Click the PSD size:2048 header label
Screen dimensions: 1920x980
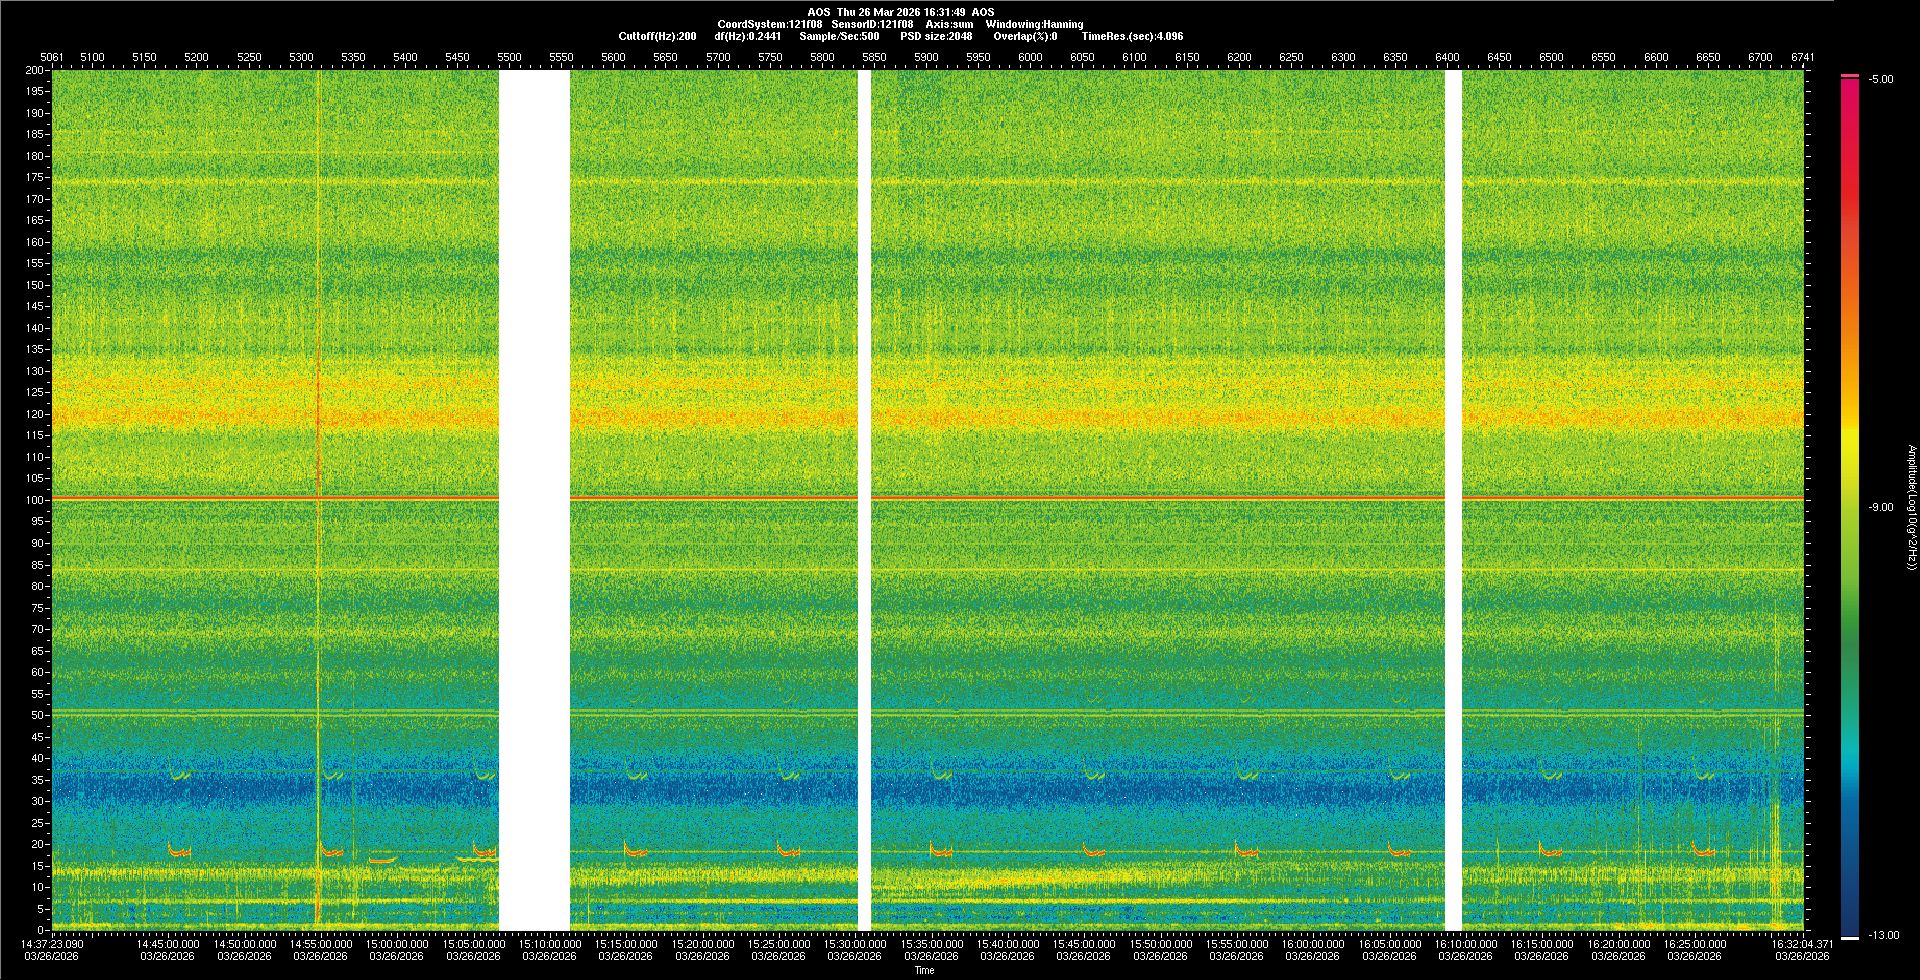click(x=936, y=36)
